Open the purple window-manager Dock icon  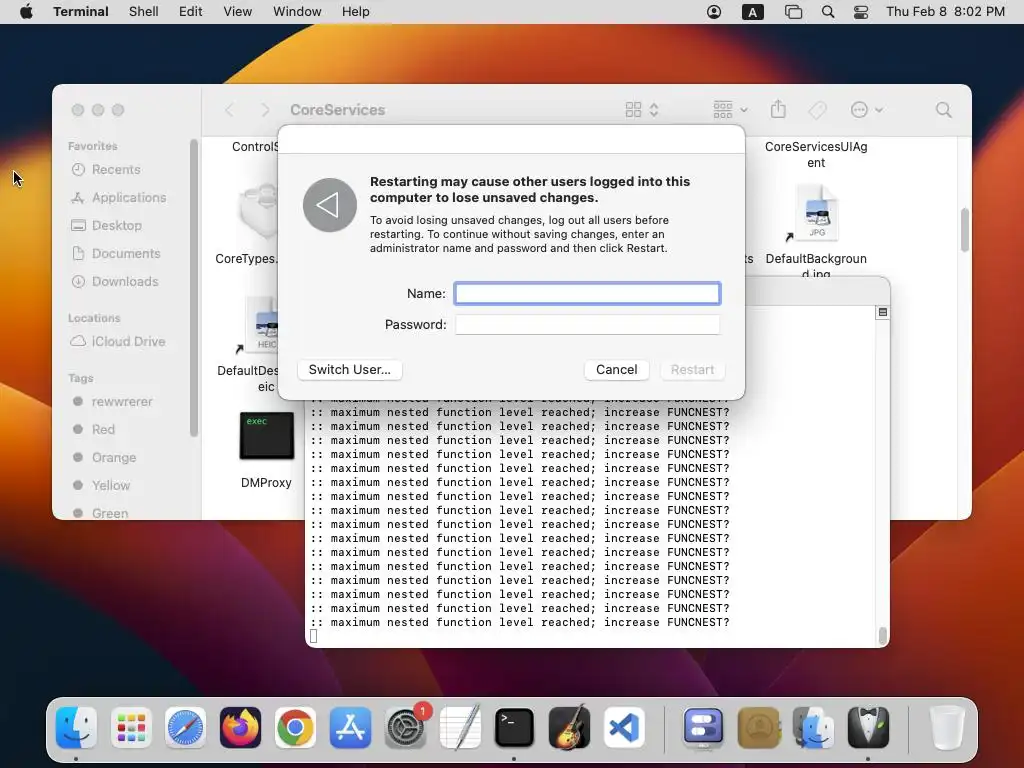click(703, 728)
